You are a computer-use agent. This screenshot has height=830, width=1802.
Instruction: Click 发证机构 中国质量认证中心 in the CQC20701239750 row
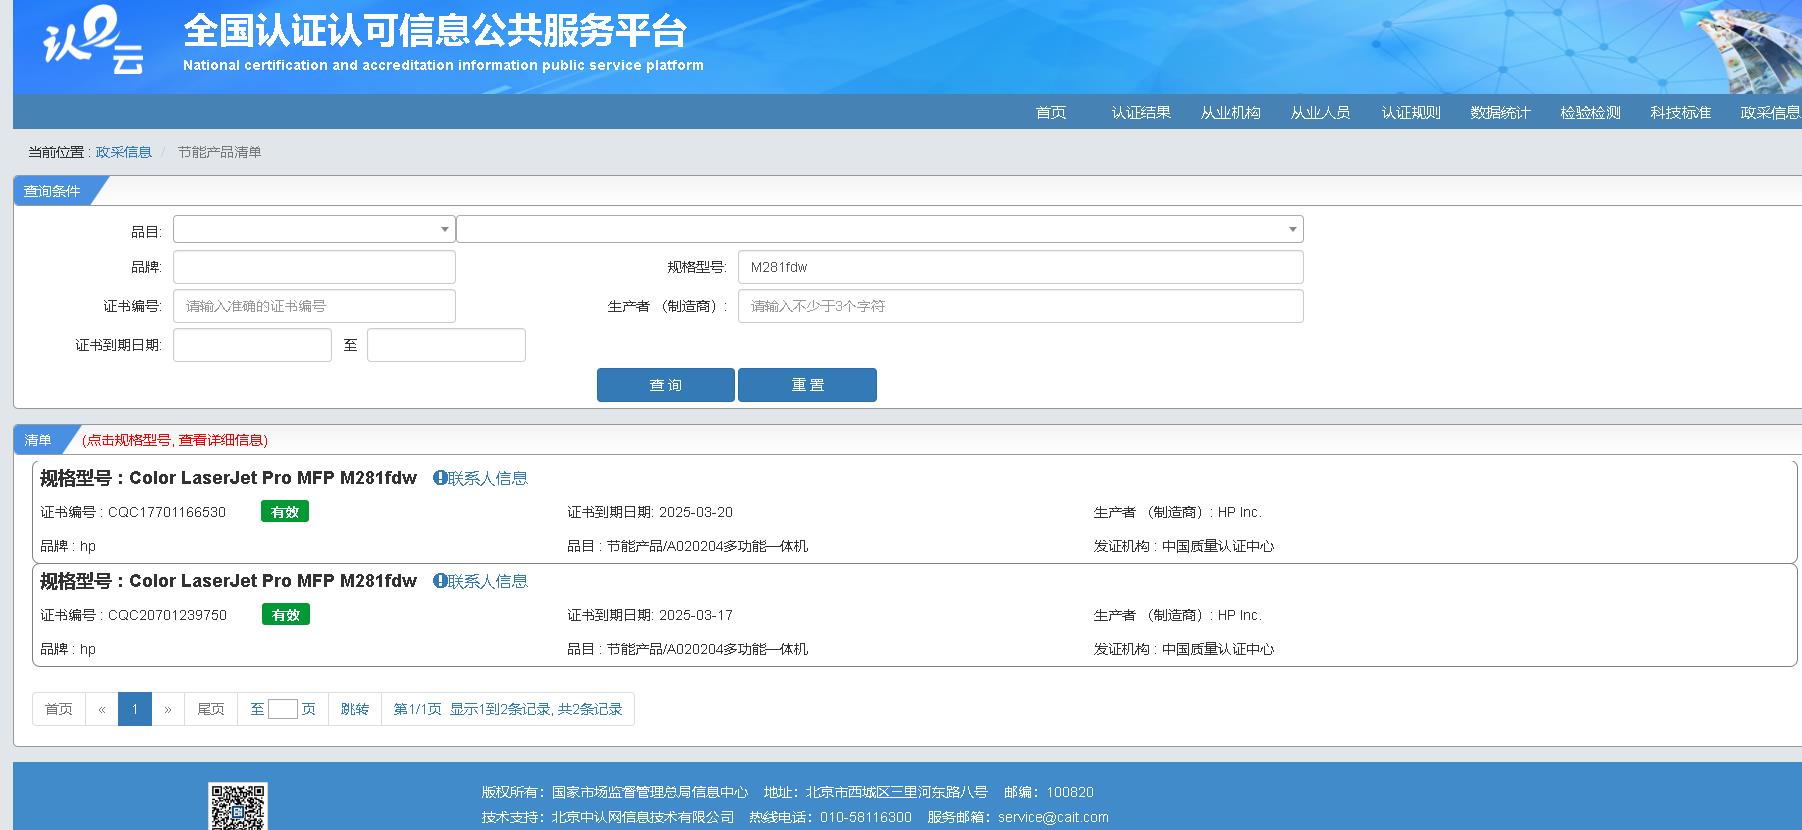point(1184,649)
